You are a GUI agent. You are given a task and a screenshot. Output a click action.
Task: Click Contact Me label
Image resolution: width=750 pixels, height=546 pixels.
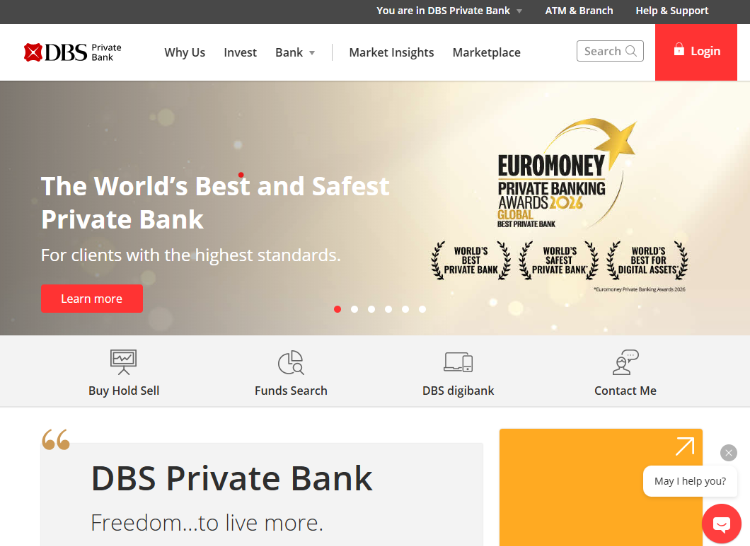tap(626, 391)
